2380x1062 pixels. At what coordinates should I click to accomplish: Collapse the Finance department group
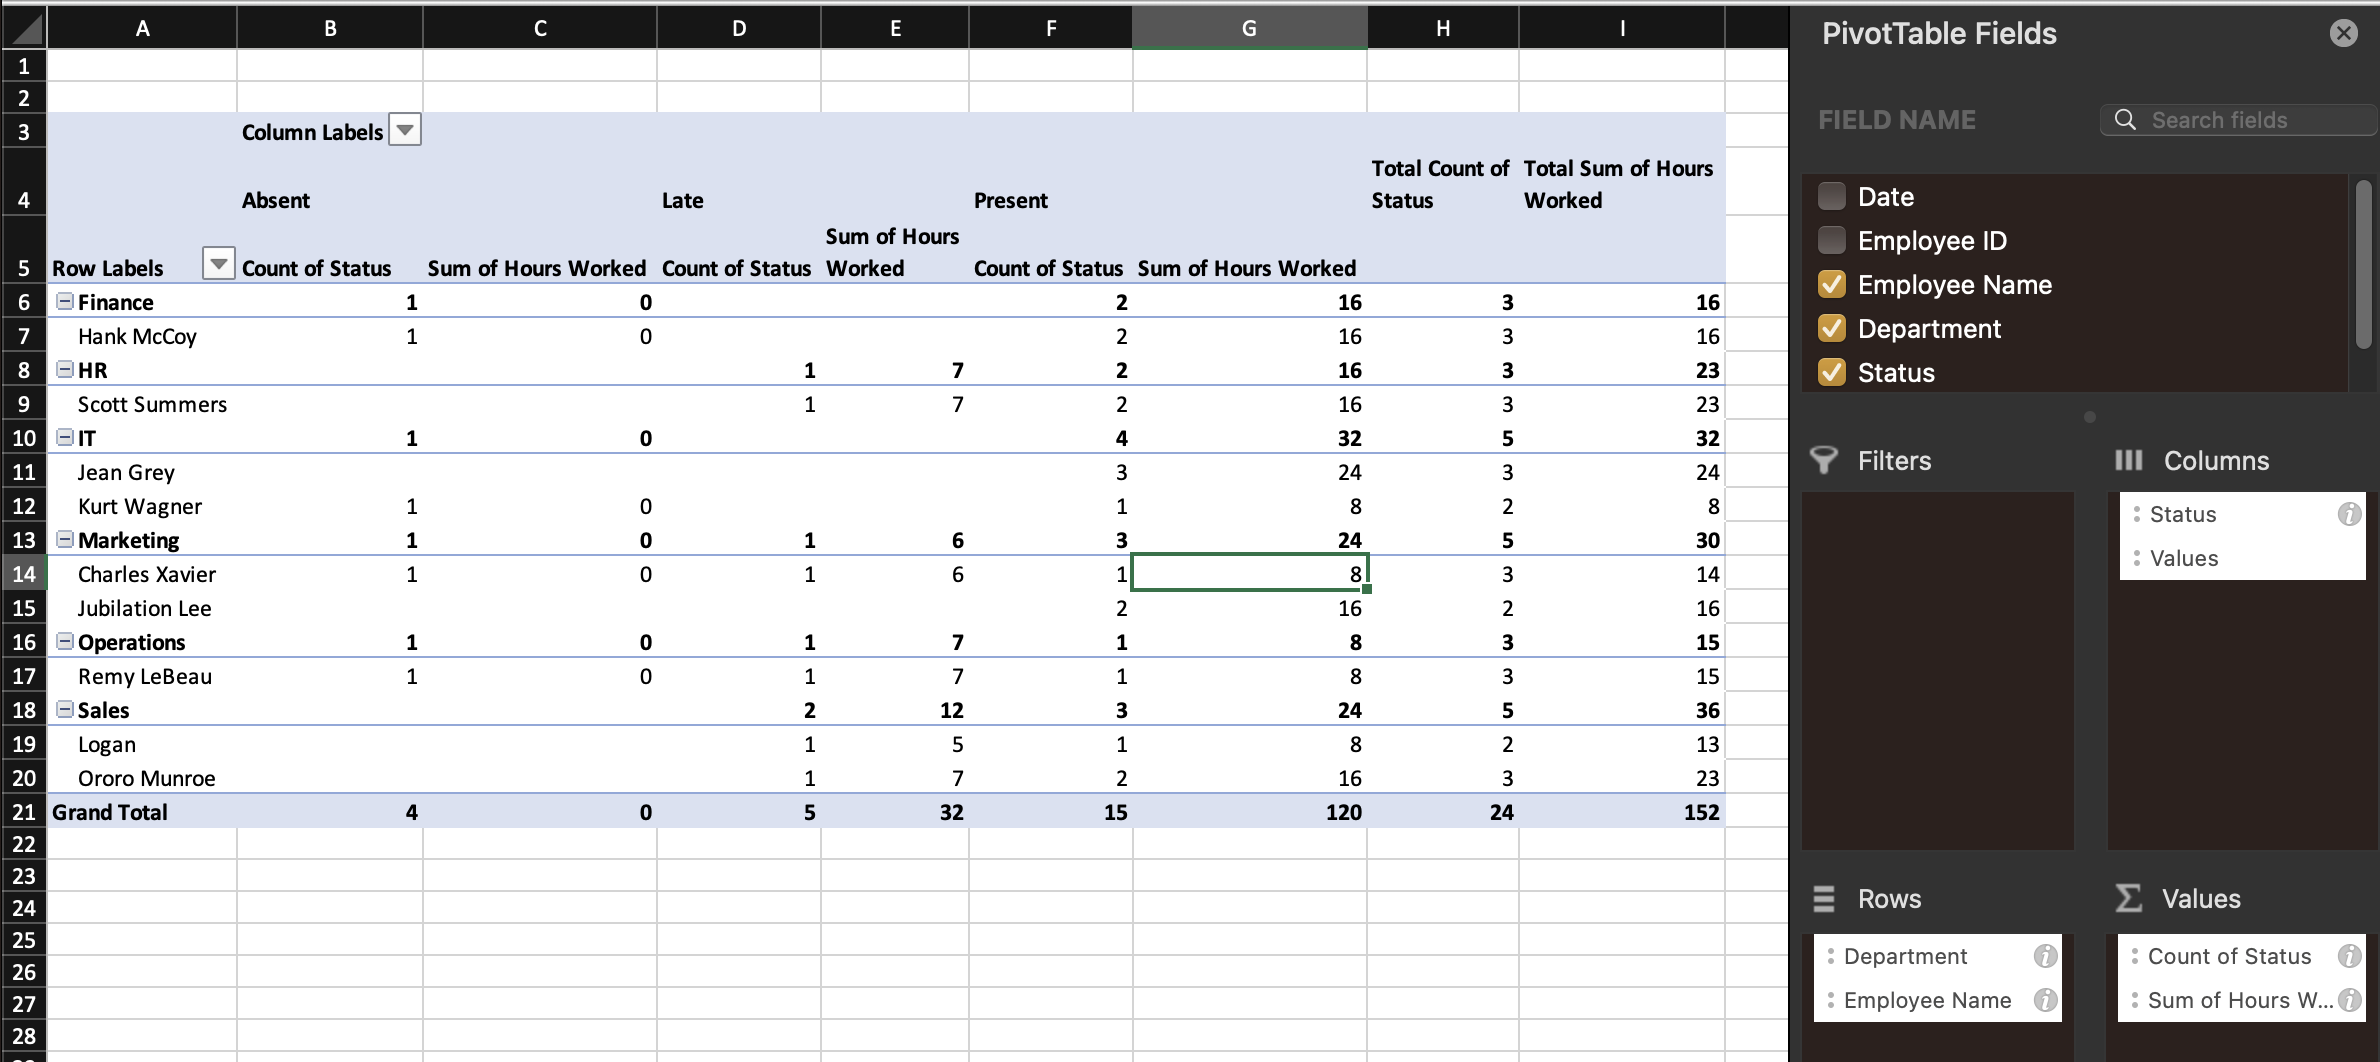(65, 301)
